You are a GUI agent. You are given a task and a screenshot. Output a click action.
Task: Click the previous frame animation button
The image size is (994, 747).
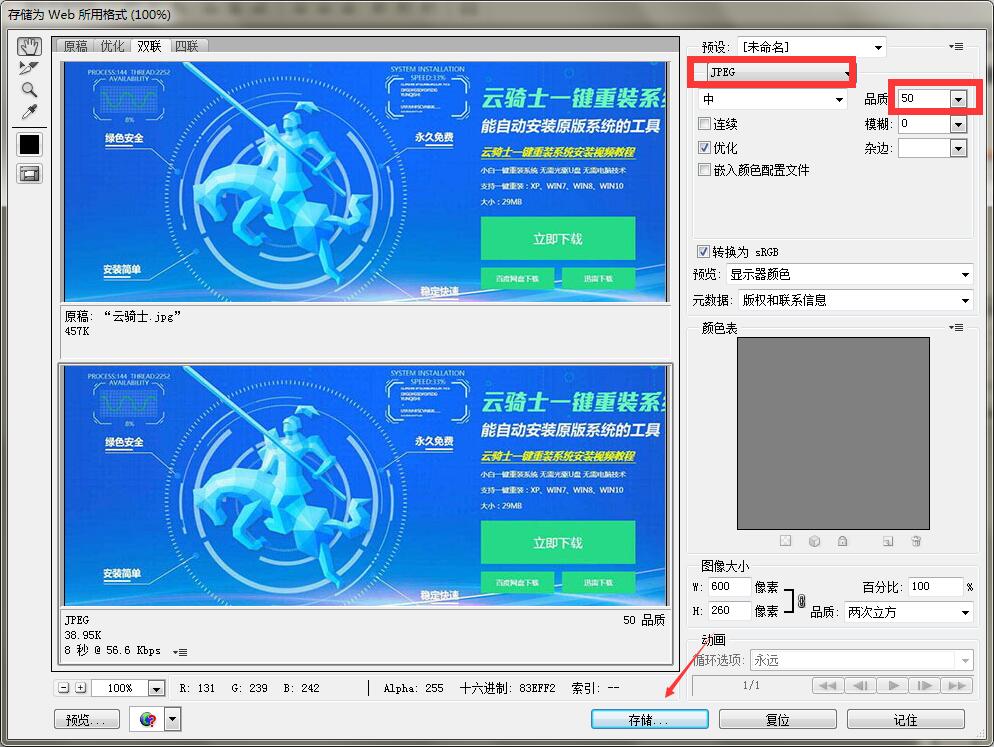point(860,685)
